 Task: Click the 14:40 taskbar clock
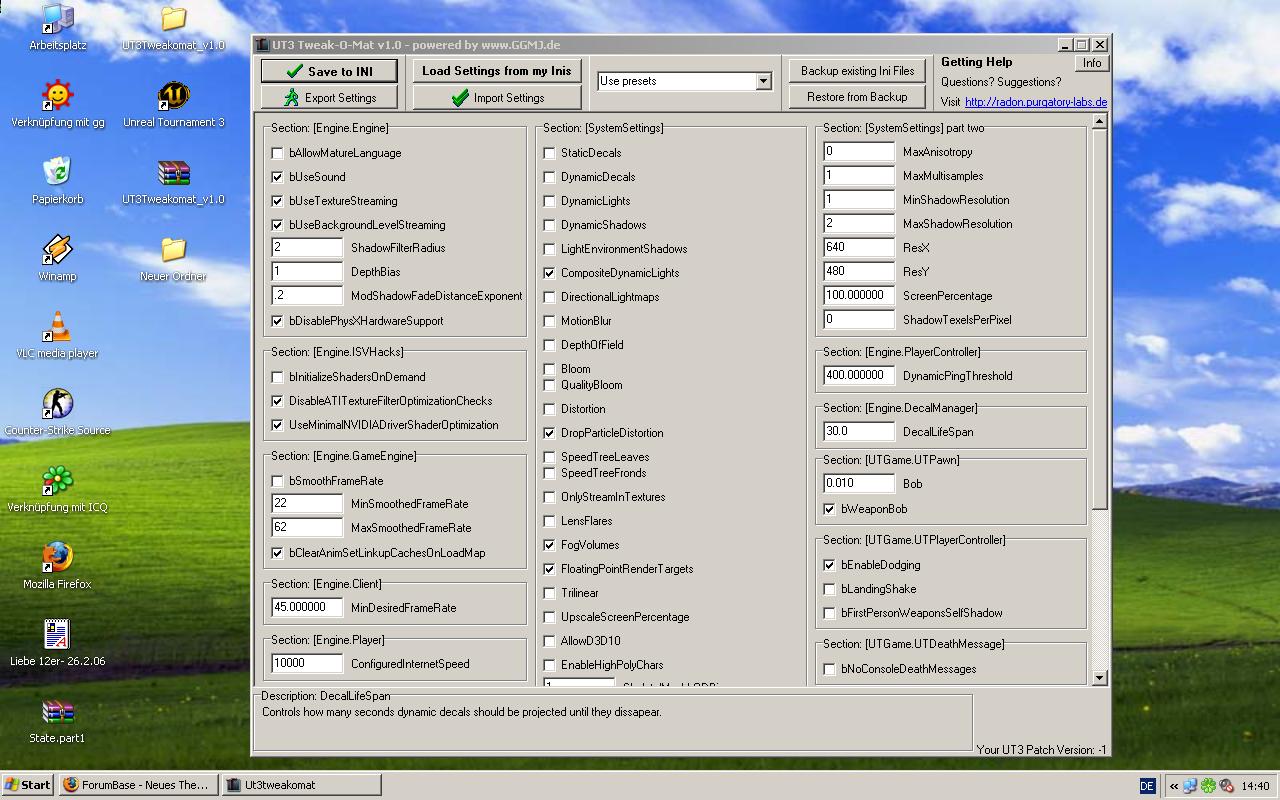click(x=1255, y=786)
